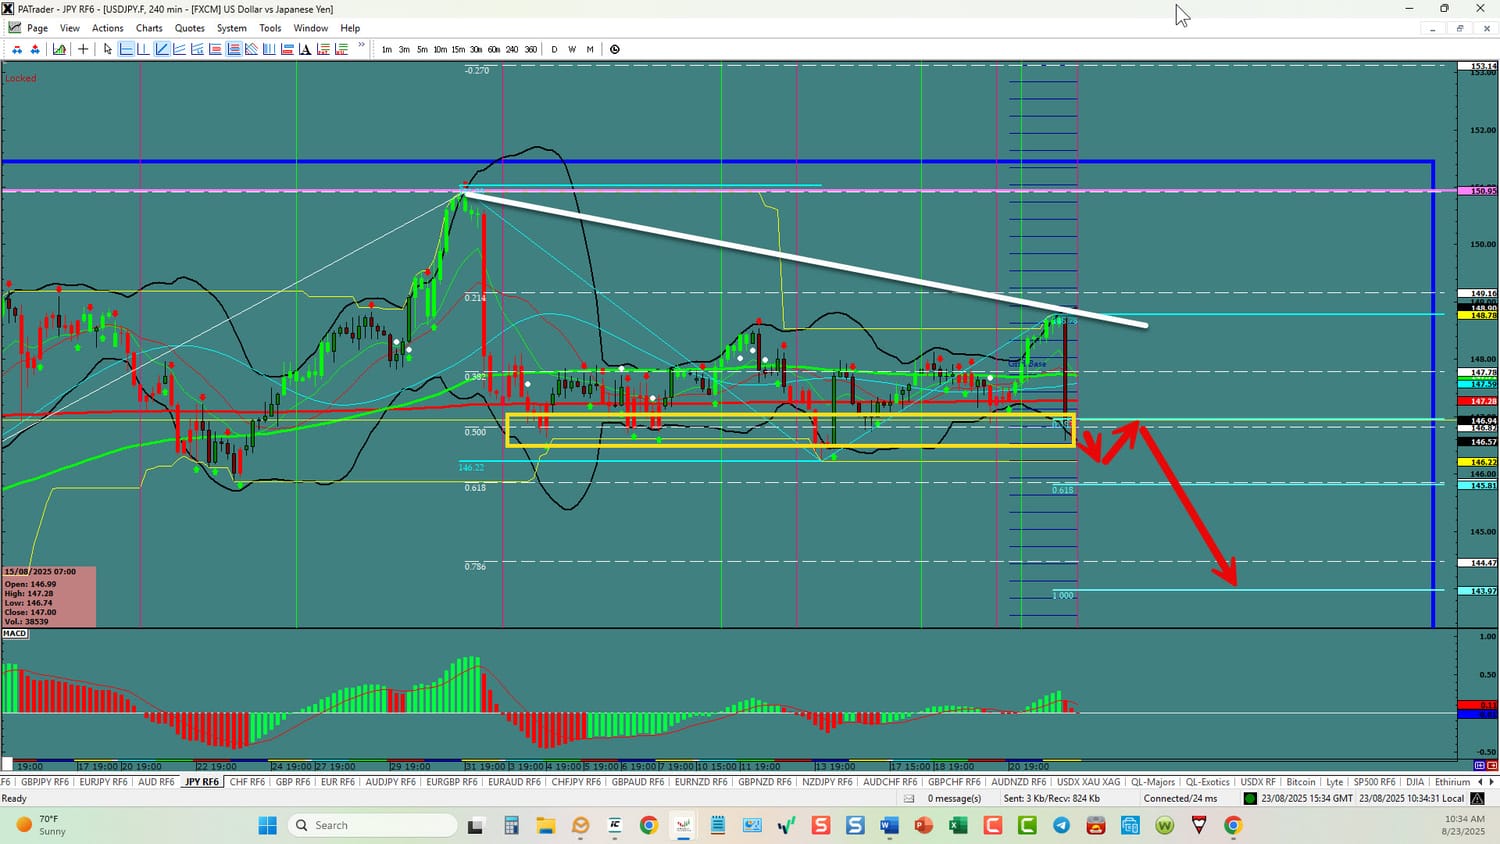Open the weather widget showing 70°F Sunny
The height and width of the screenshot is (844, 1500).
(x=40, y=825)
